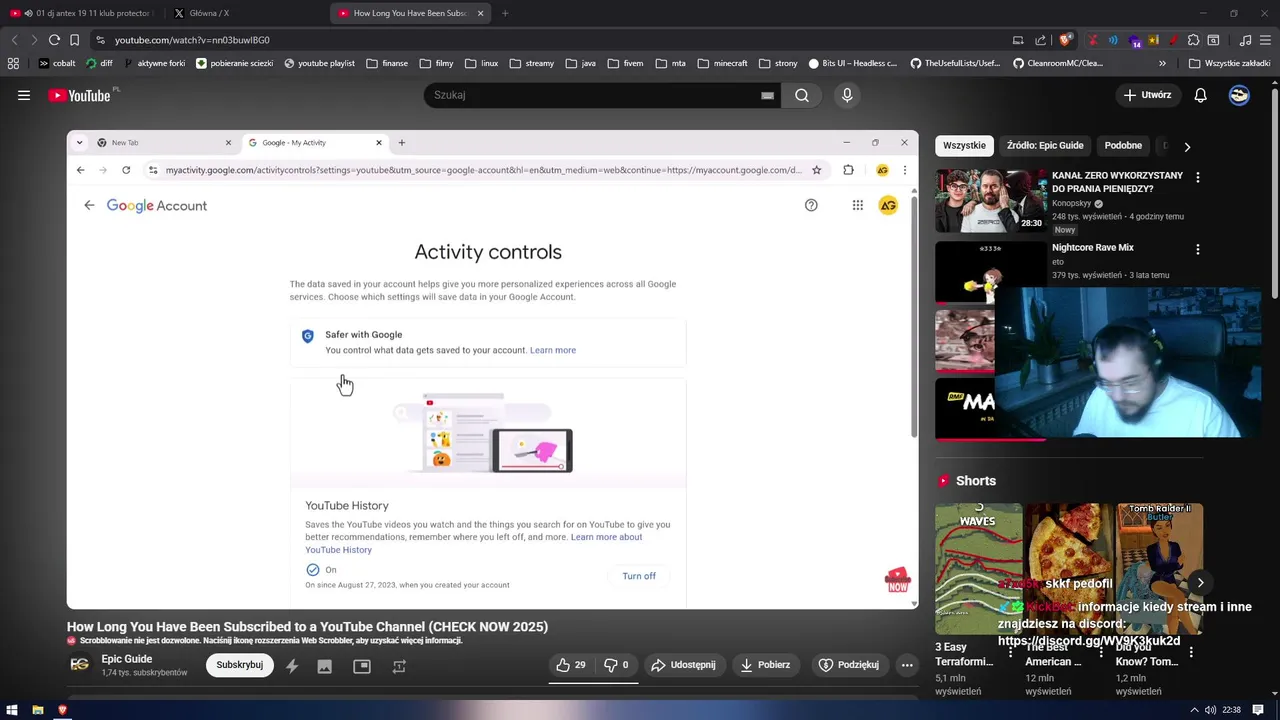Open the YouTube hamburger guide menu
The height and width of the screenshot is (720, 1280).
24,95
